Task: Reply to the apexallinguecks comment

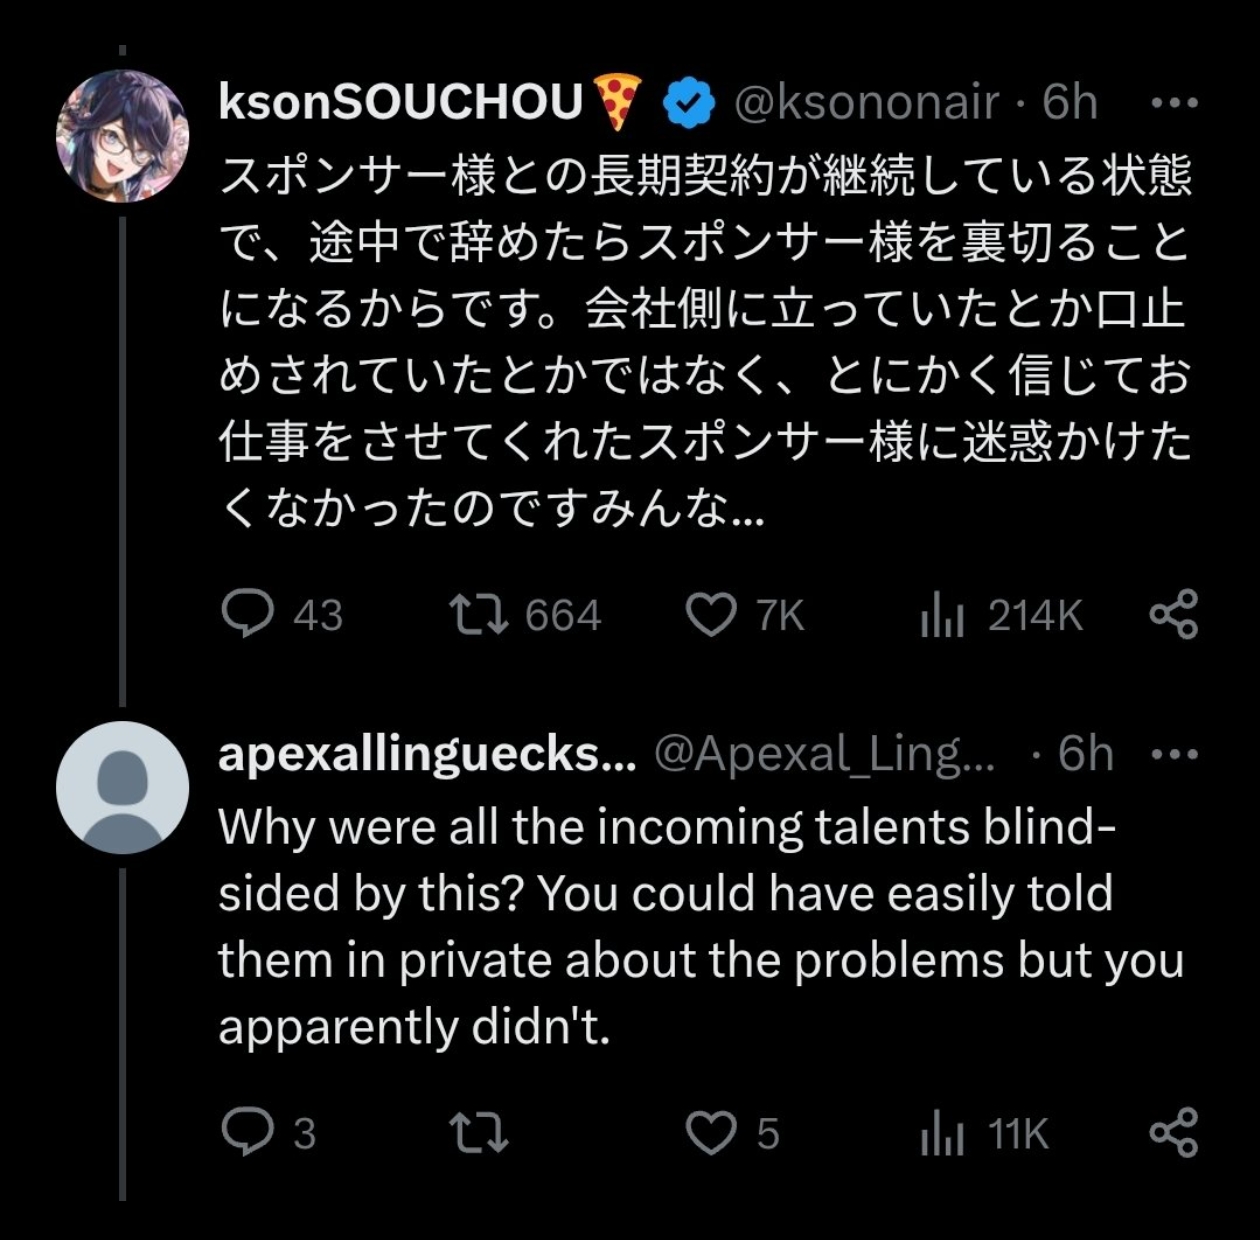Action: [x=247, y=1132]
